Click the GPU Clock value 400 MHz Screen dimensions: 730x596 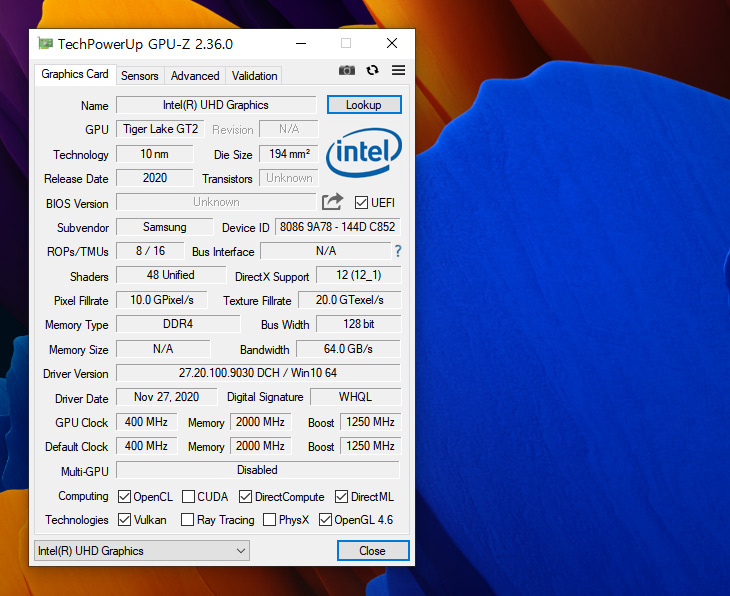146,422
